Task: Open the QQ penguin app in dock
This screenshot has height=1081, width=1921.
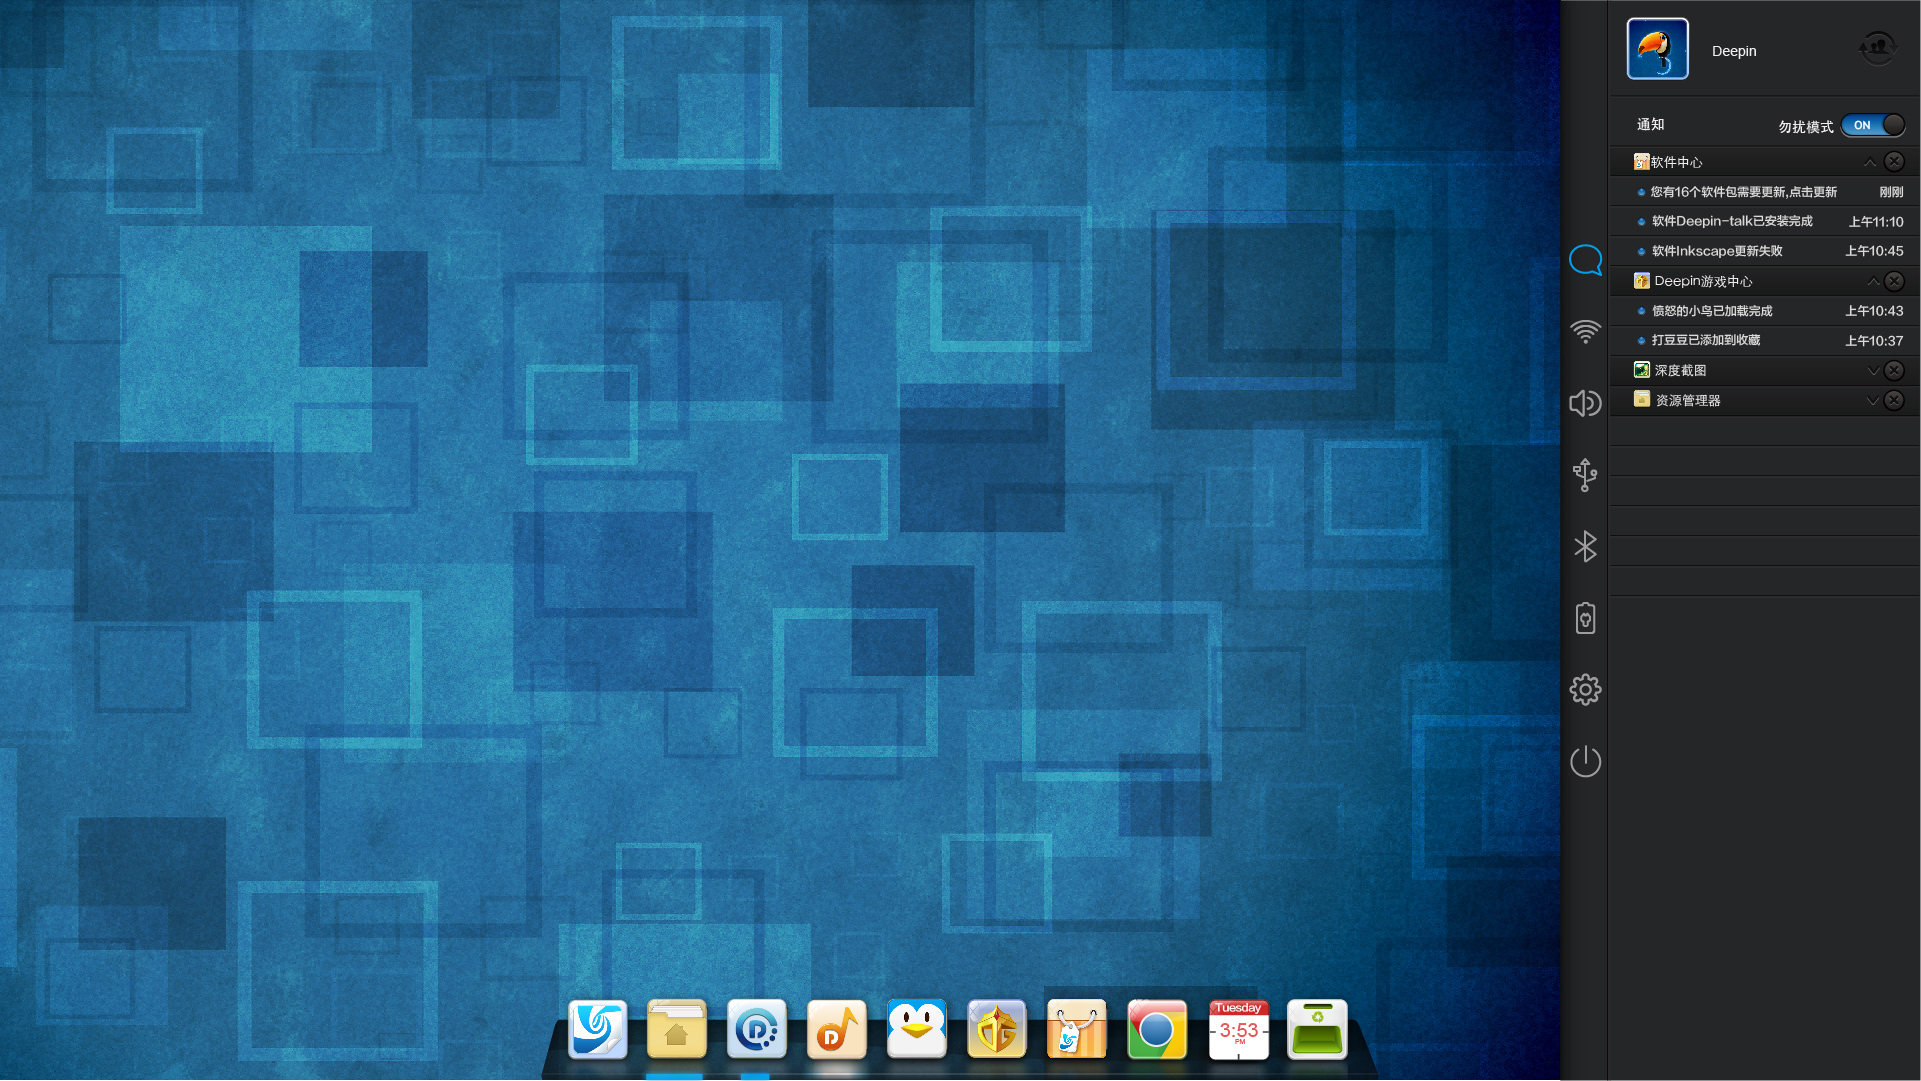Action: coord(916,1029)
